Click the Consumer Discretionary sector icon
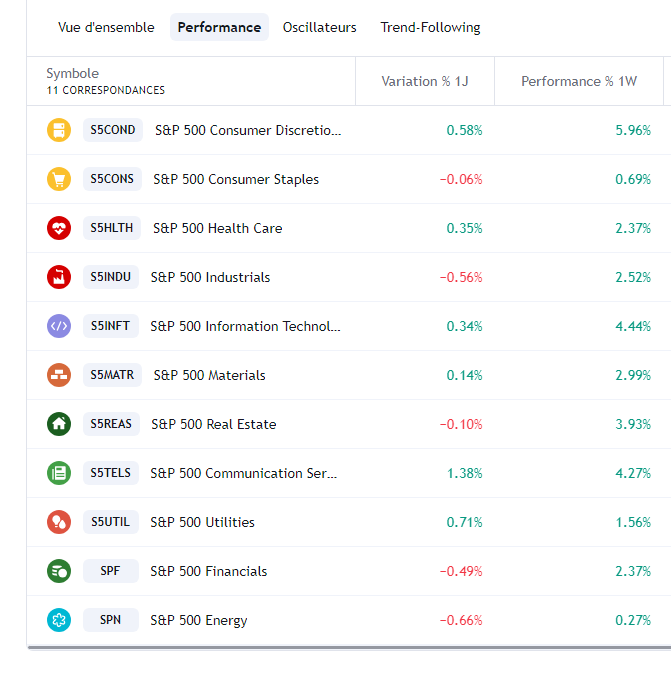The image size is (671, 686). tap(59, 130)
